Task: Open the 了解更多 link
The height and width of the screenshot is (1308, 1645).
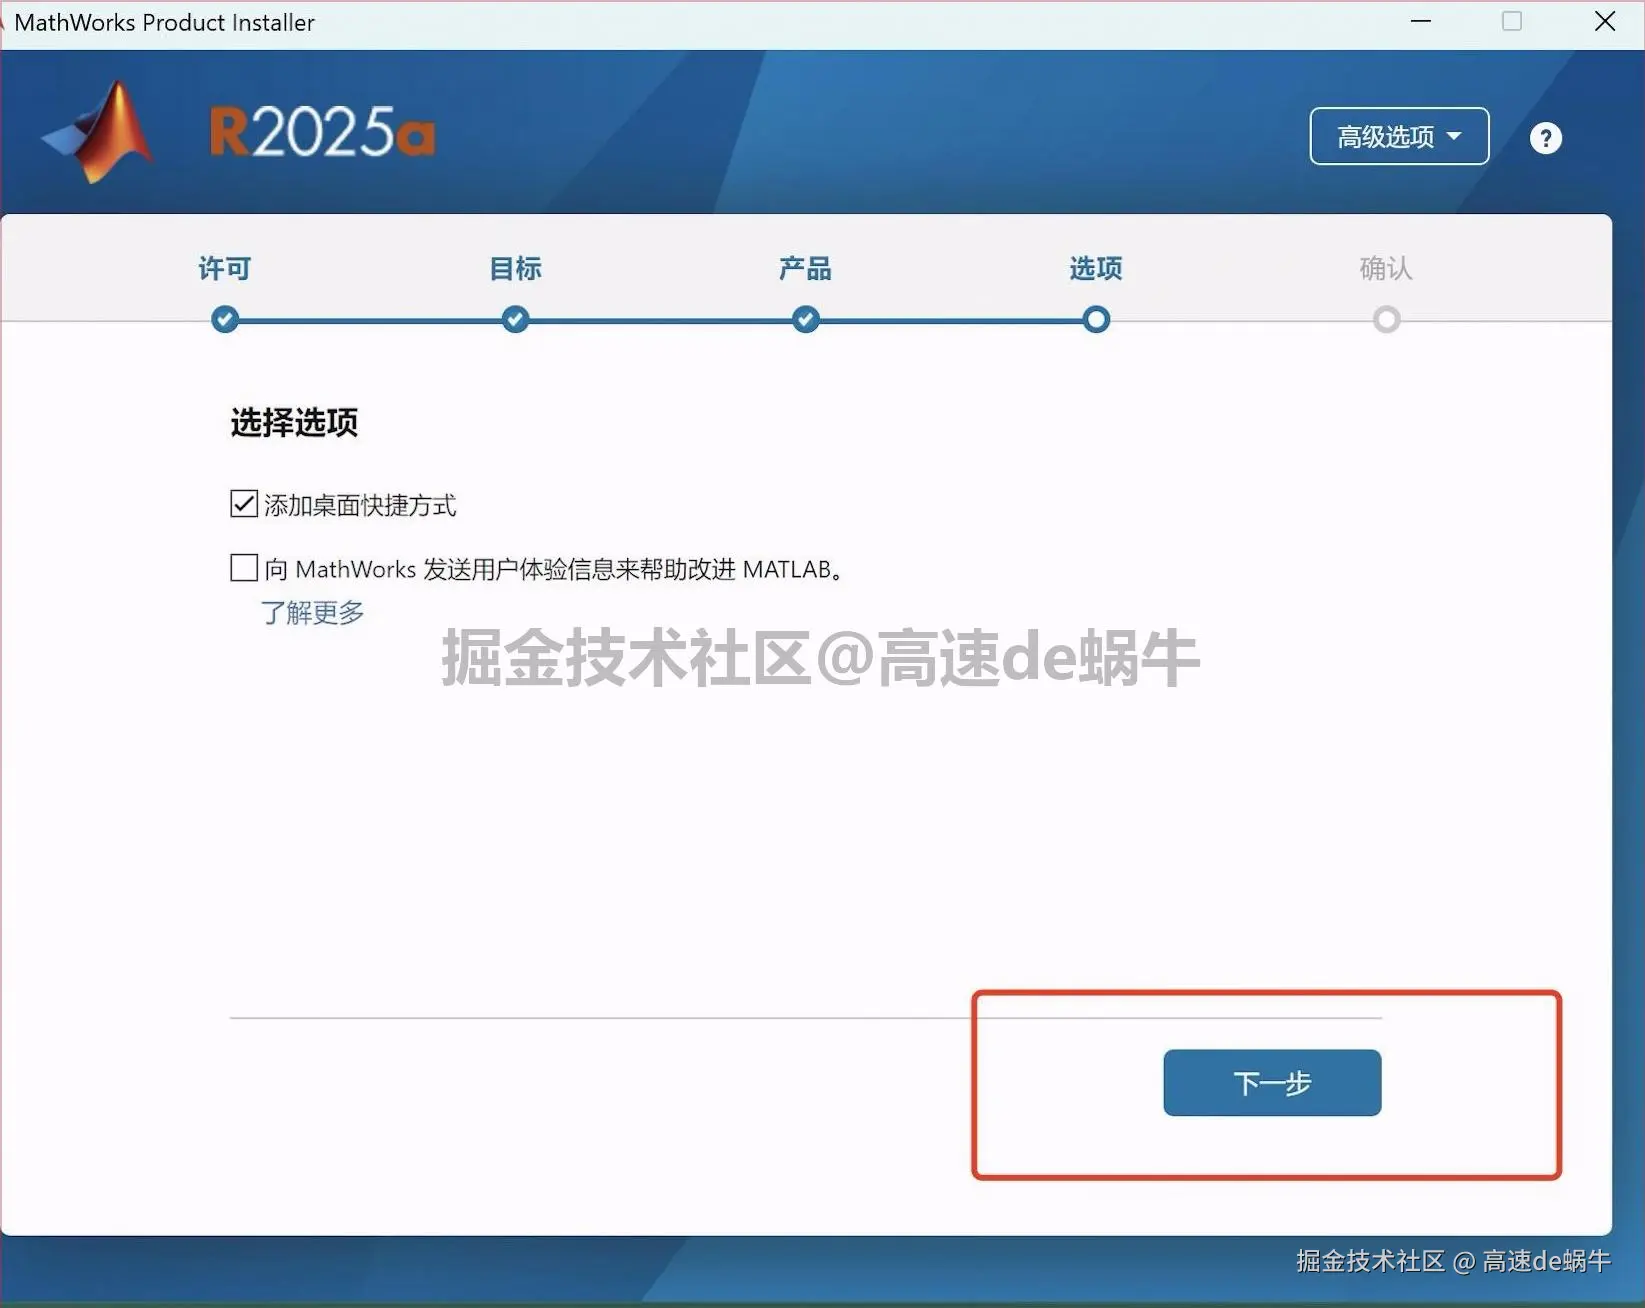Action: tap(311, 613)
